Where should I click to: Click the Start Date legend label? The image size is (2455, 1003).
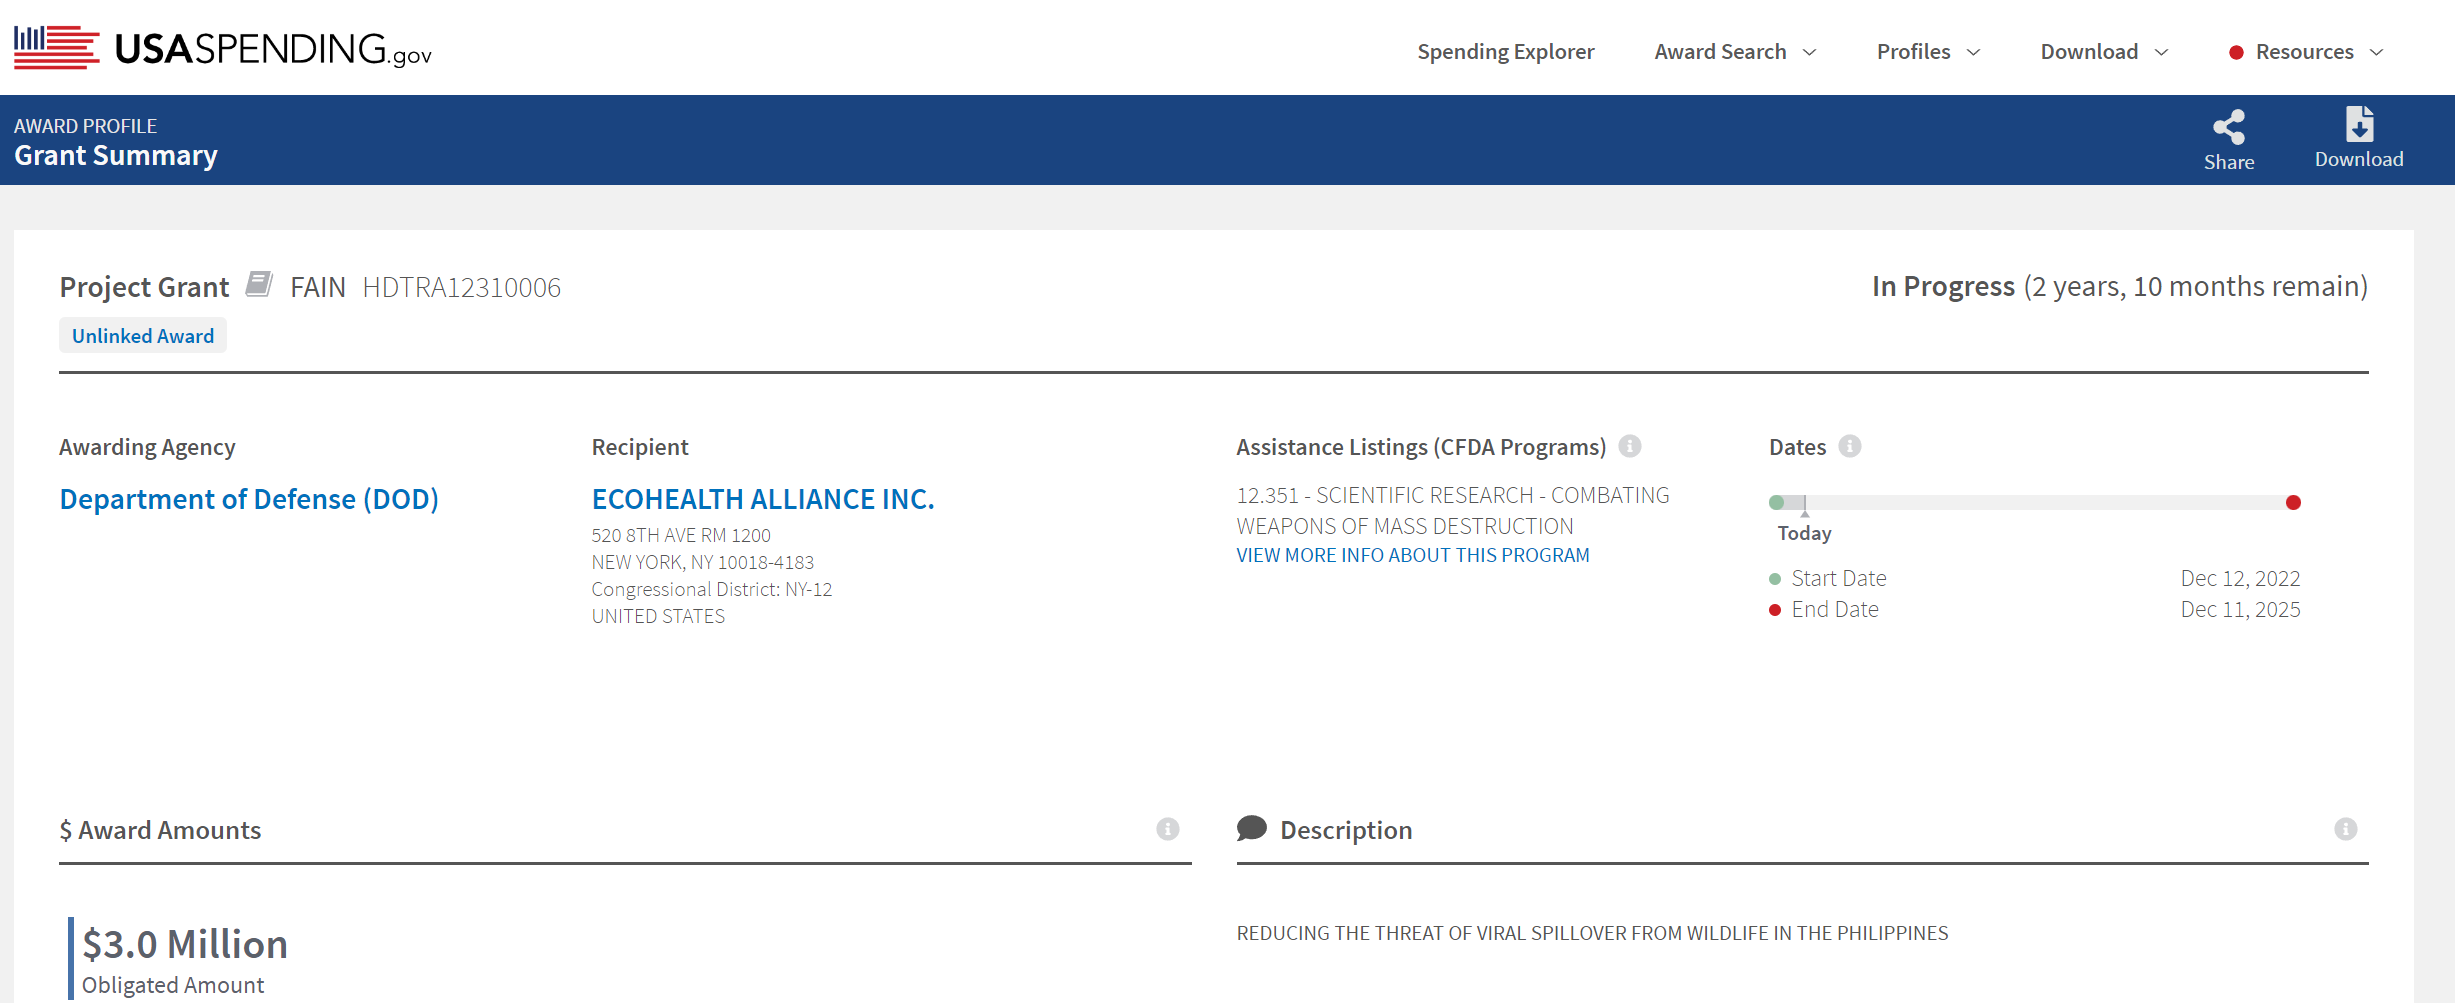(x=1839, y=578)
